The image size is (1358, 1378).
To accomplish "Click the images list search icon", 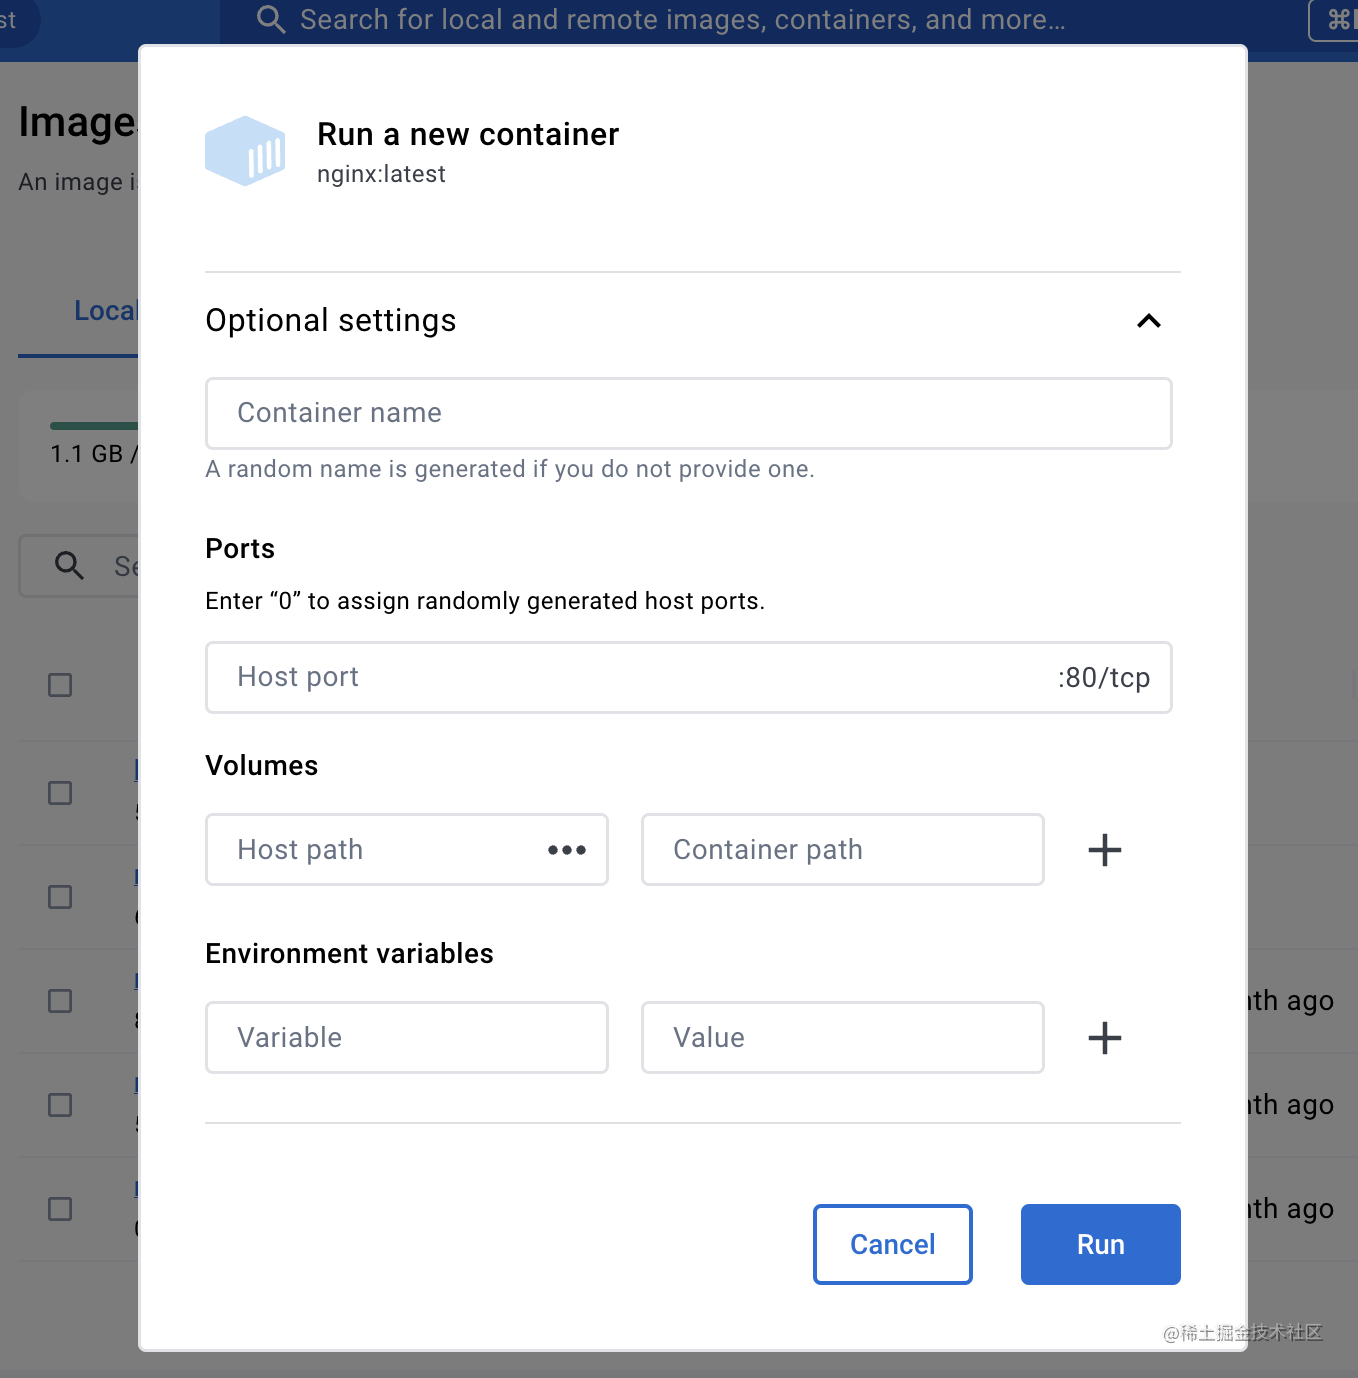I will tap(69, 566).
